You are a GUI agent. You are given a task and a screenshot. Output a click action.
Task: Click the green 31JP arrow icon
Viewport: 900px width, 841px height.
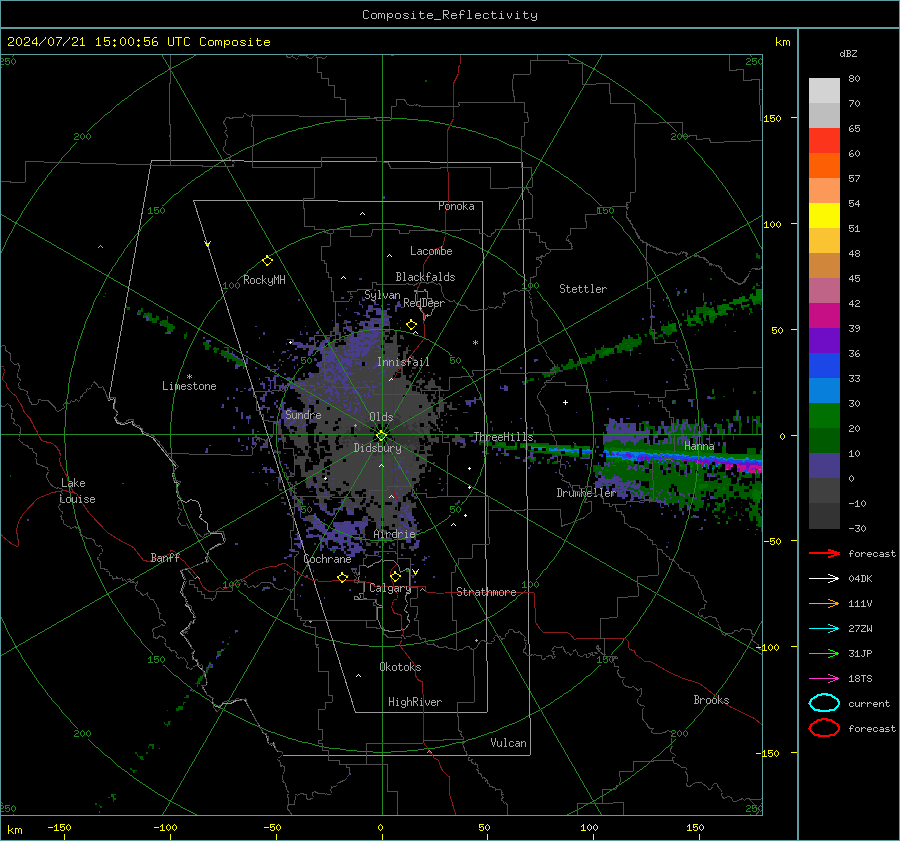(824, 653)
